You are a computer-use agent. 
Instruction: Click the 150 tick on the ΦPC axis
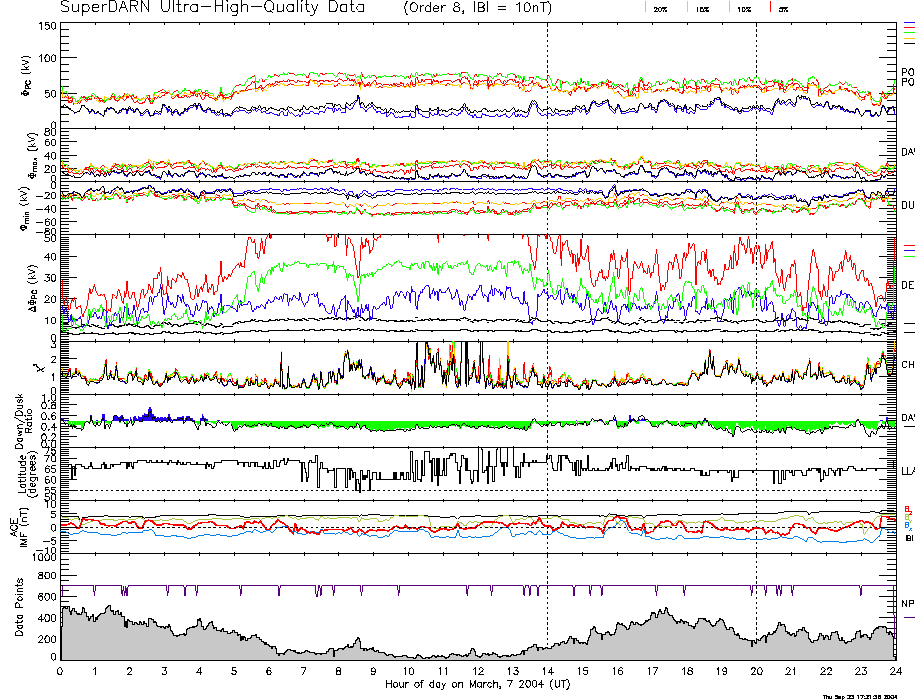pos(47,26)
